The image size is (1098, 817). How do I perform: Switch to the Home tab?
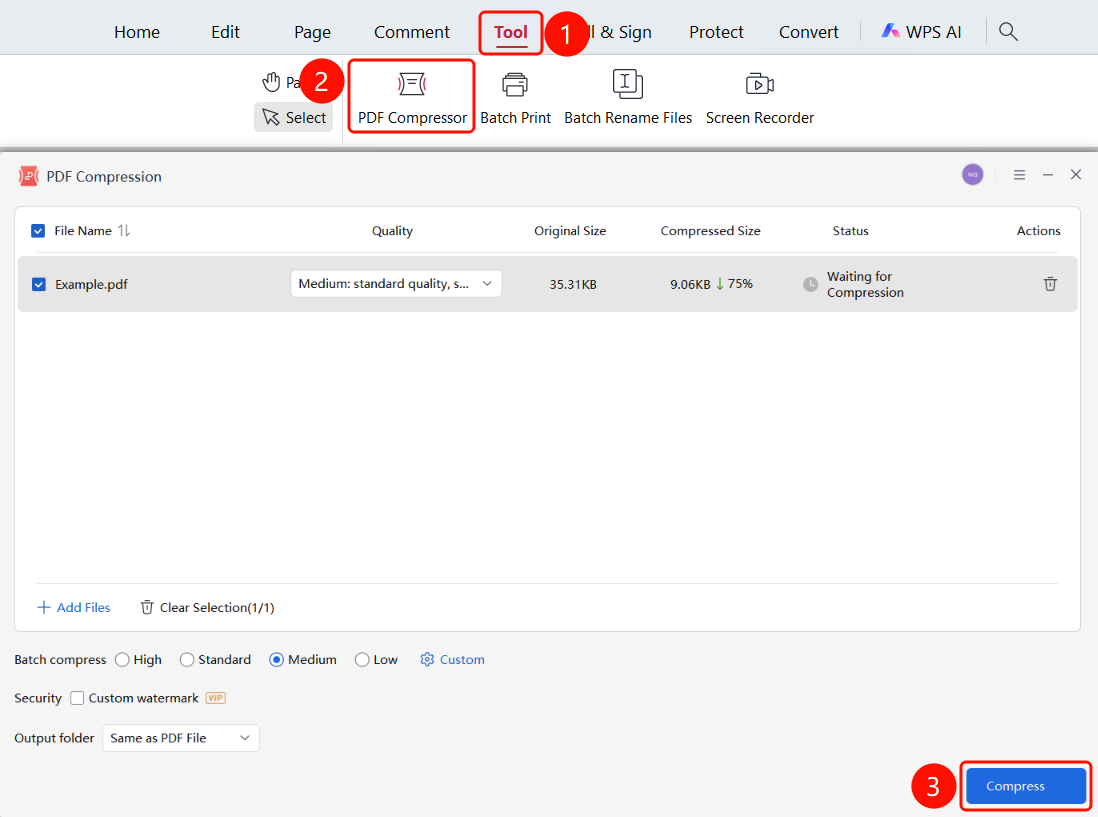[x=137, y=32]
